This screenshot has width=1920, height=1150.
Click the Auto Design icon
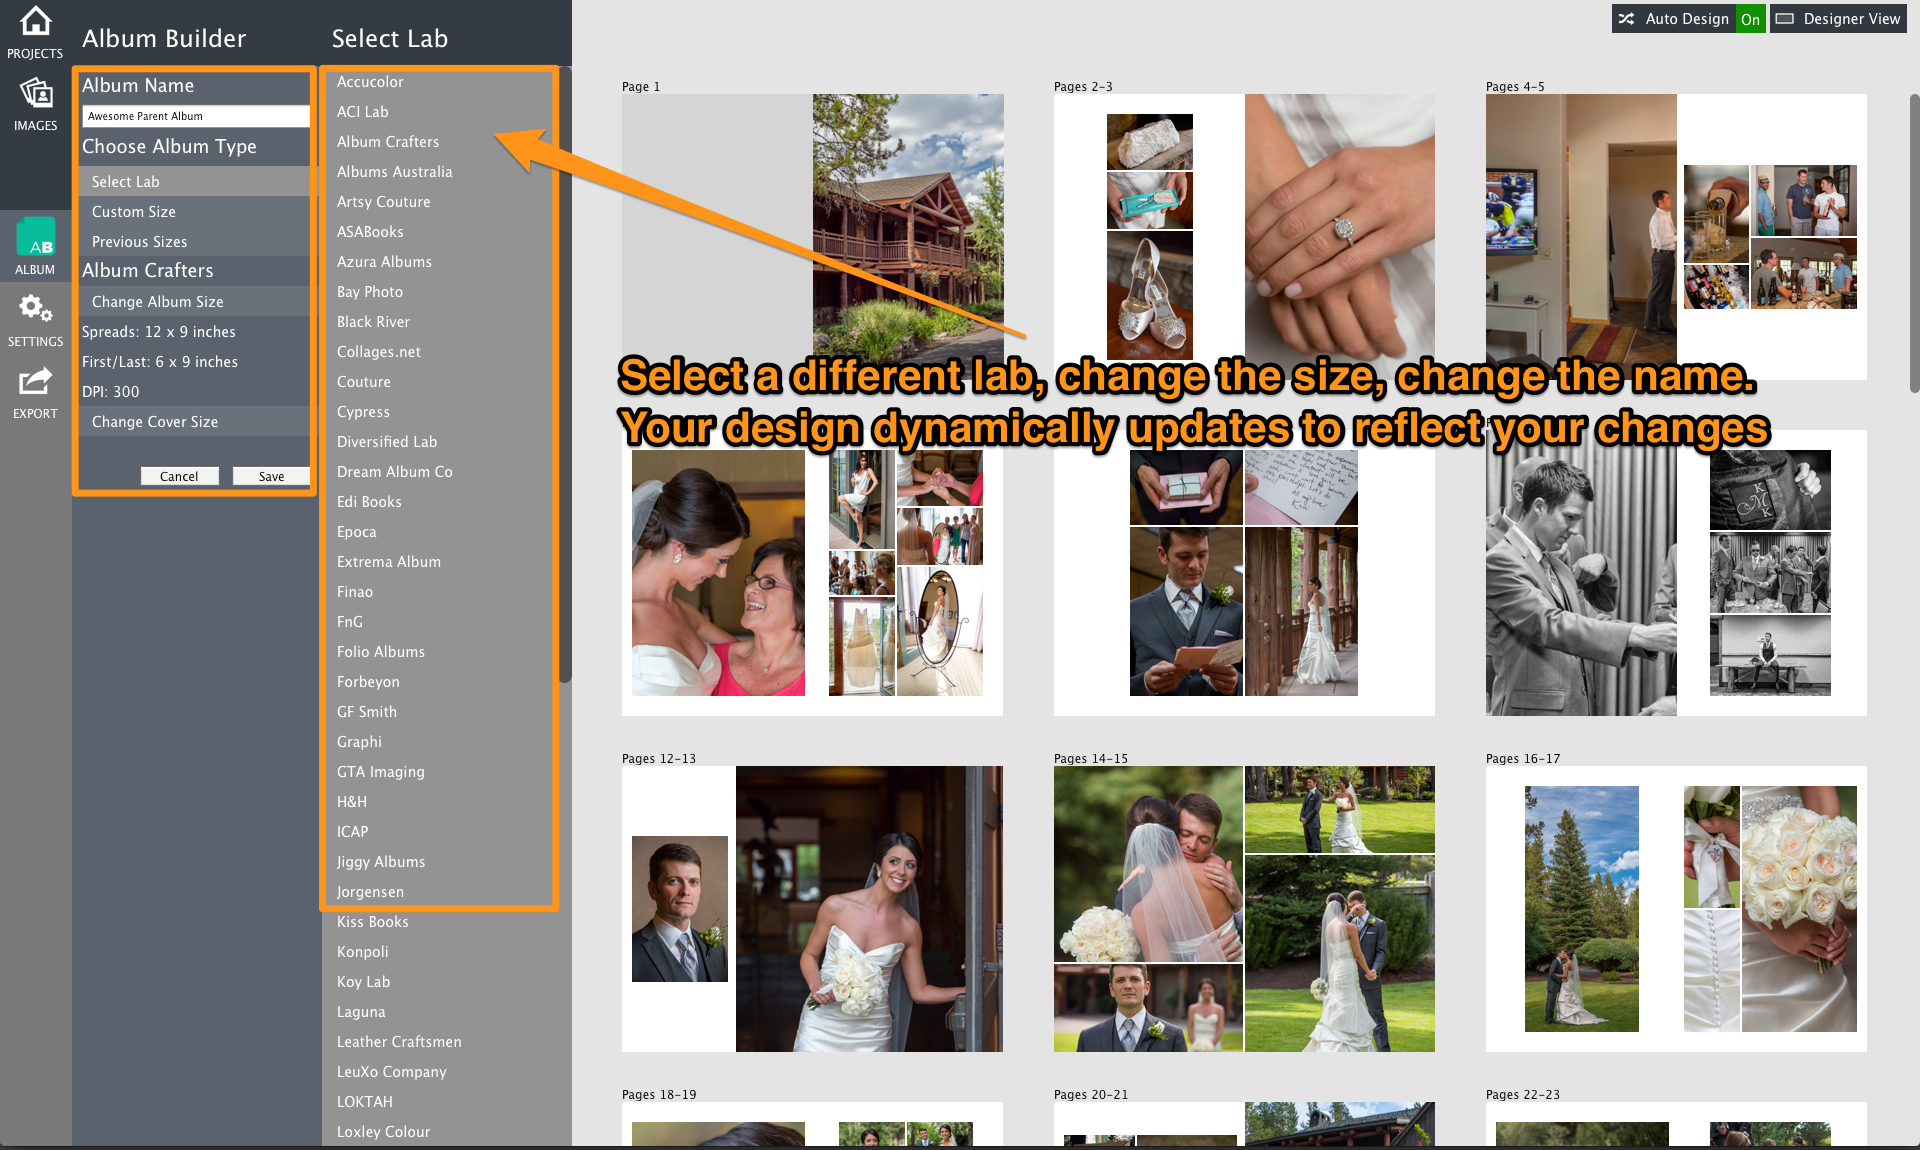click(1630, 16)
